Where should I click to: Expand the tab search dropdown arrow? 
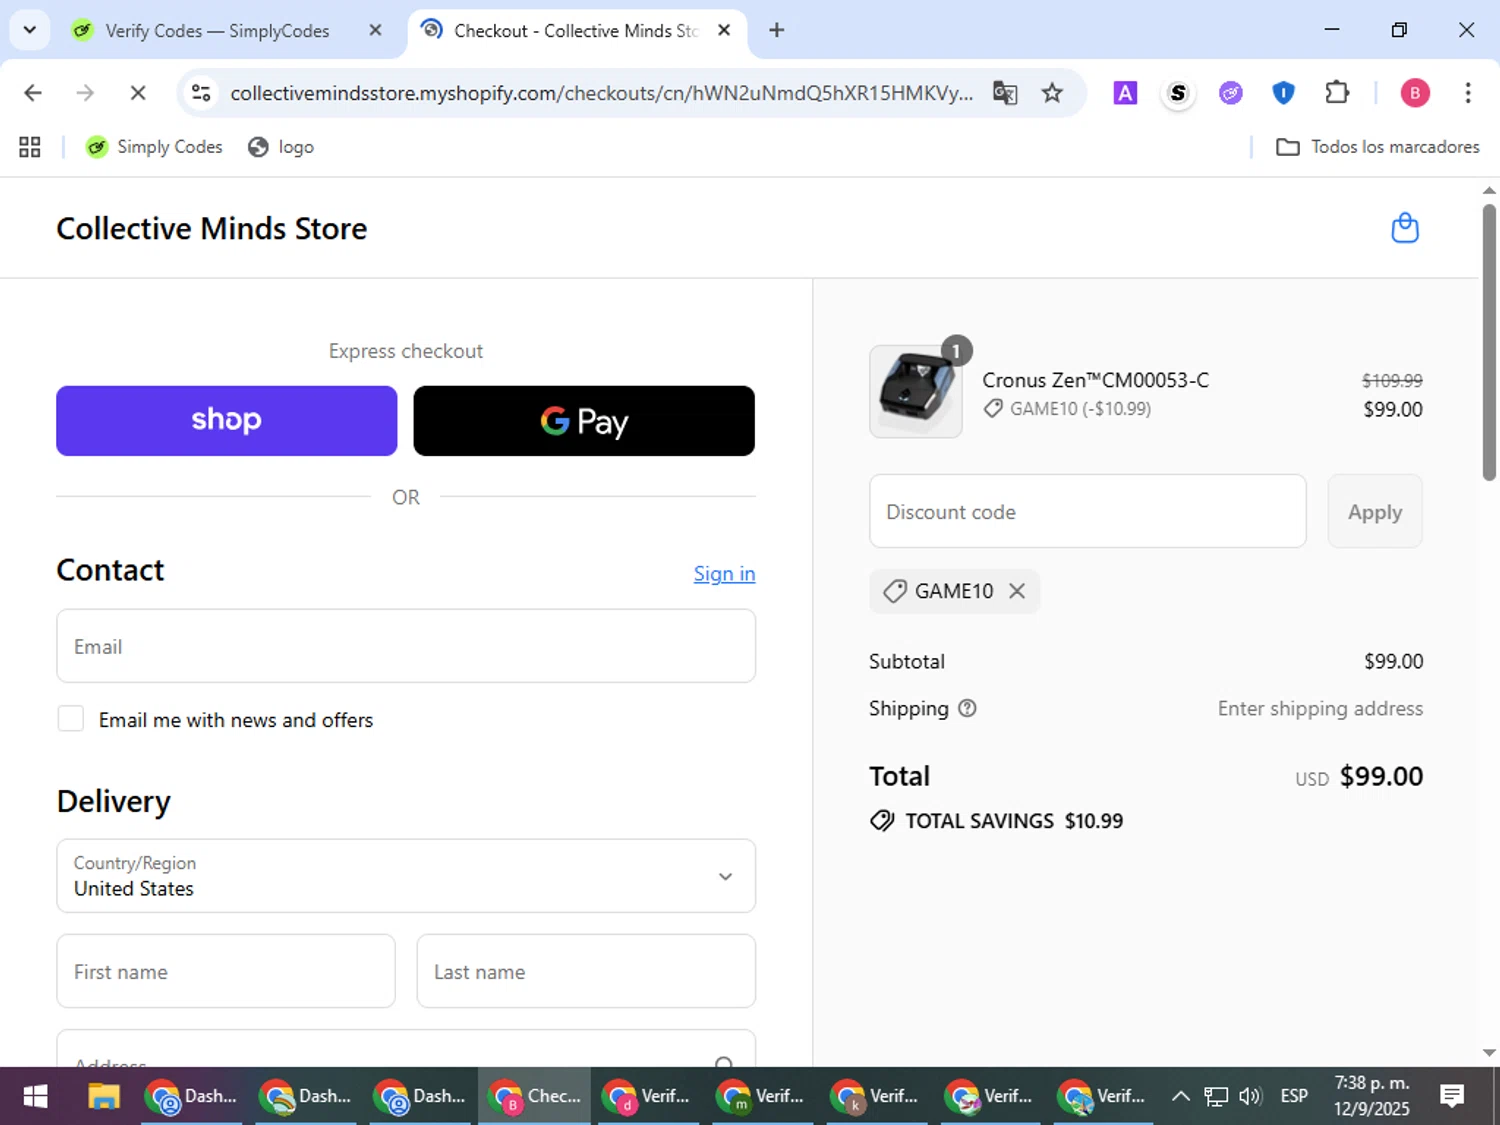click(30, 30)
